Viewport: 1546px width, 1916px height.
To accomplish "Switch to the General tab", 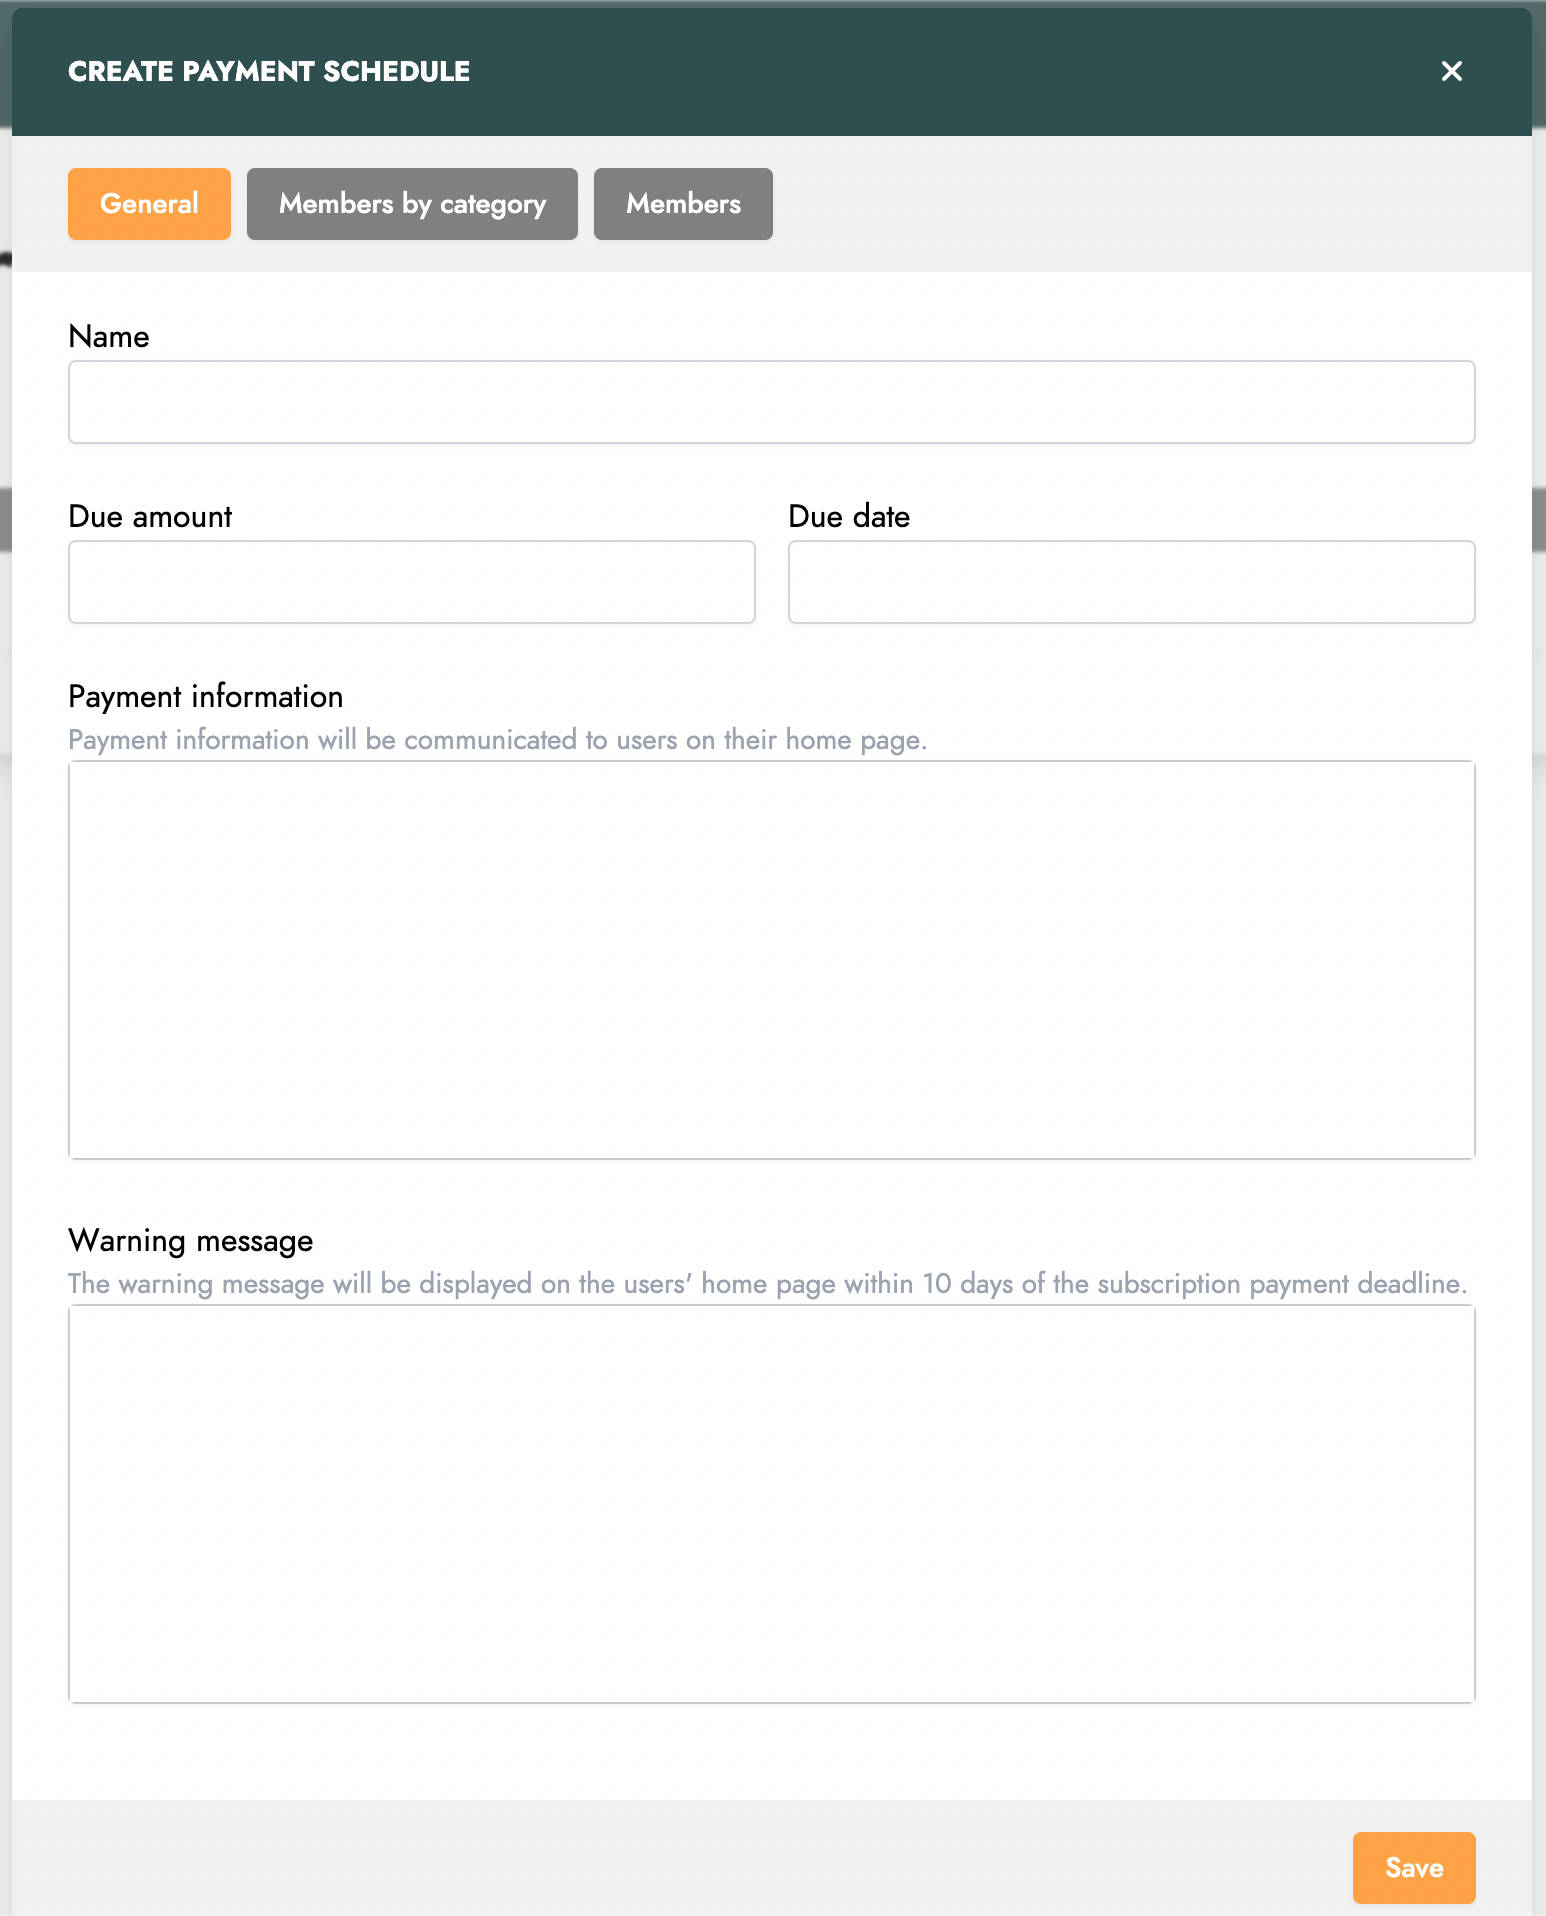I will (x=149, y=204).
